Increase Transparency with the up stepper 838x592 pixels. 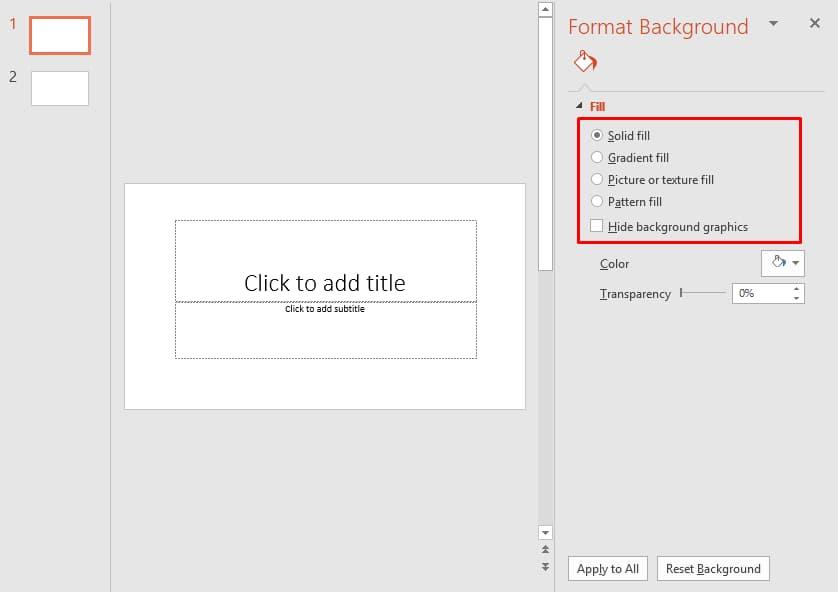[795, 288]
